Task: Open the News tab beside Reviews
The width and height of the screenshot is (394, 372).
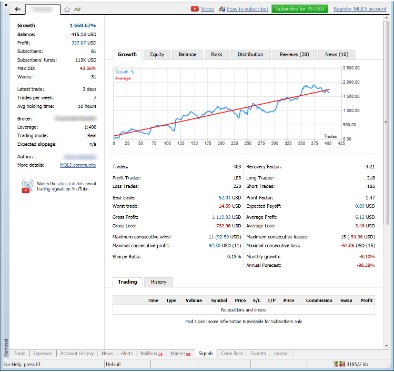Action: click(x=336, y=54)
